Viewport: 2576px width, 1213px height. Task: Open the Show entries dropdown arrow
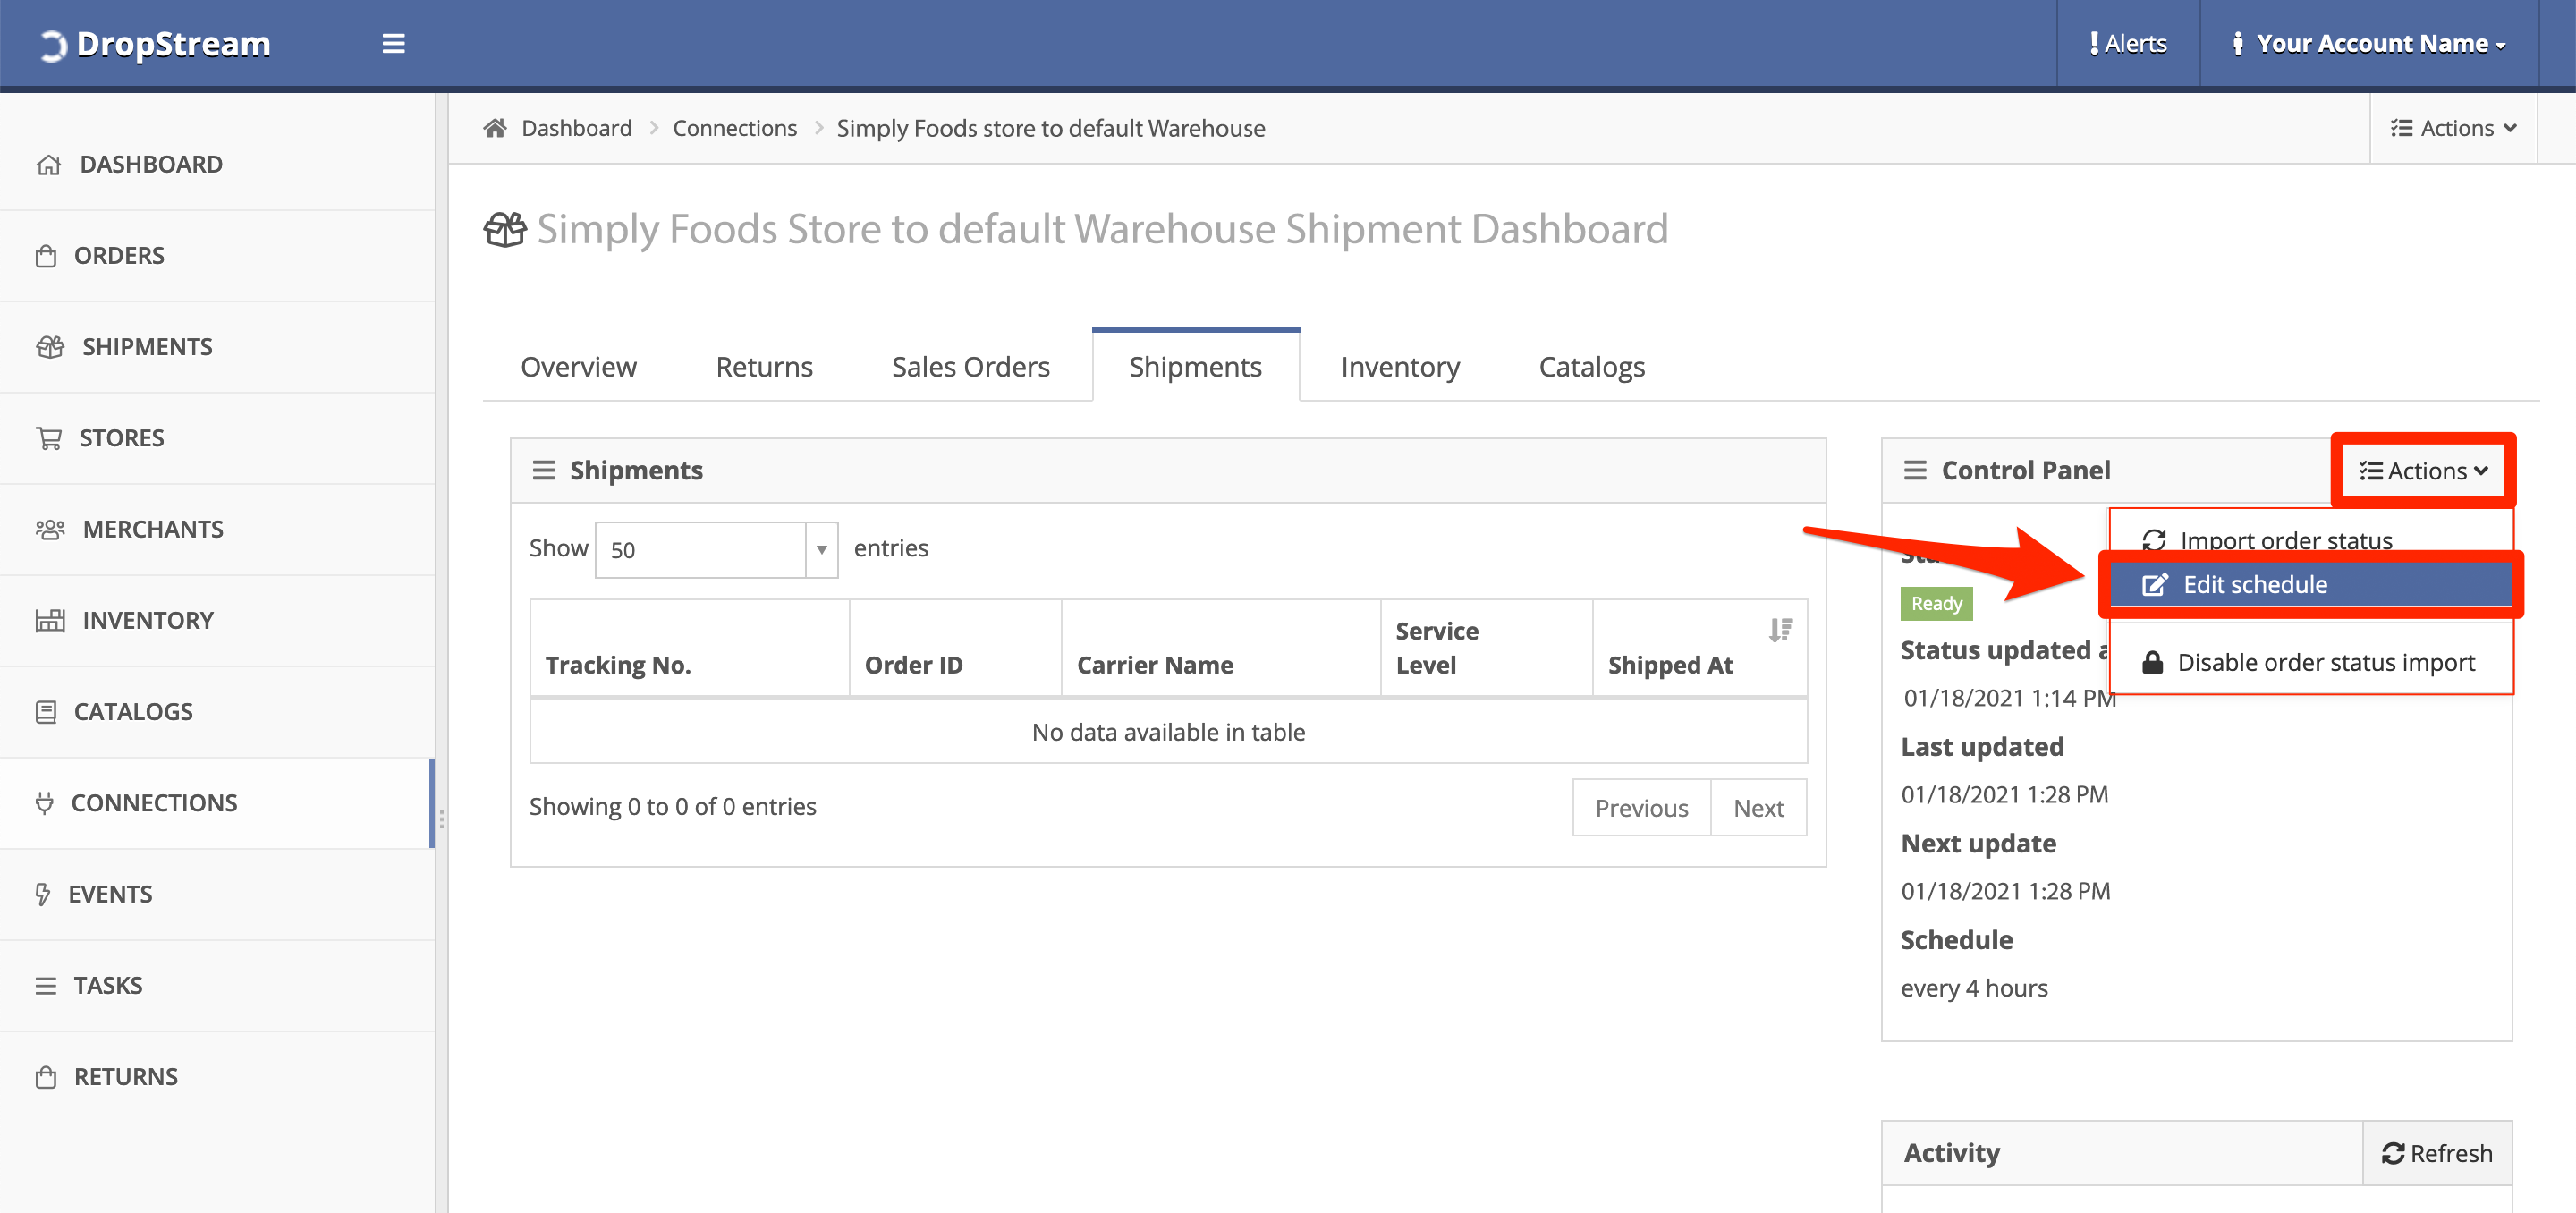click(821, 550)
